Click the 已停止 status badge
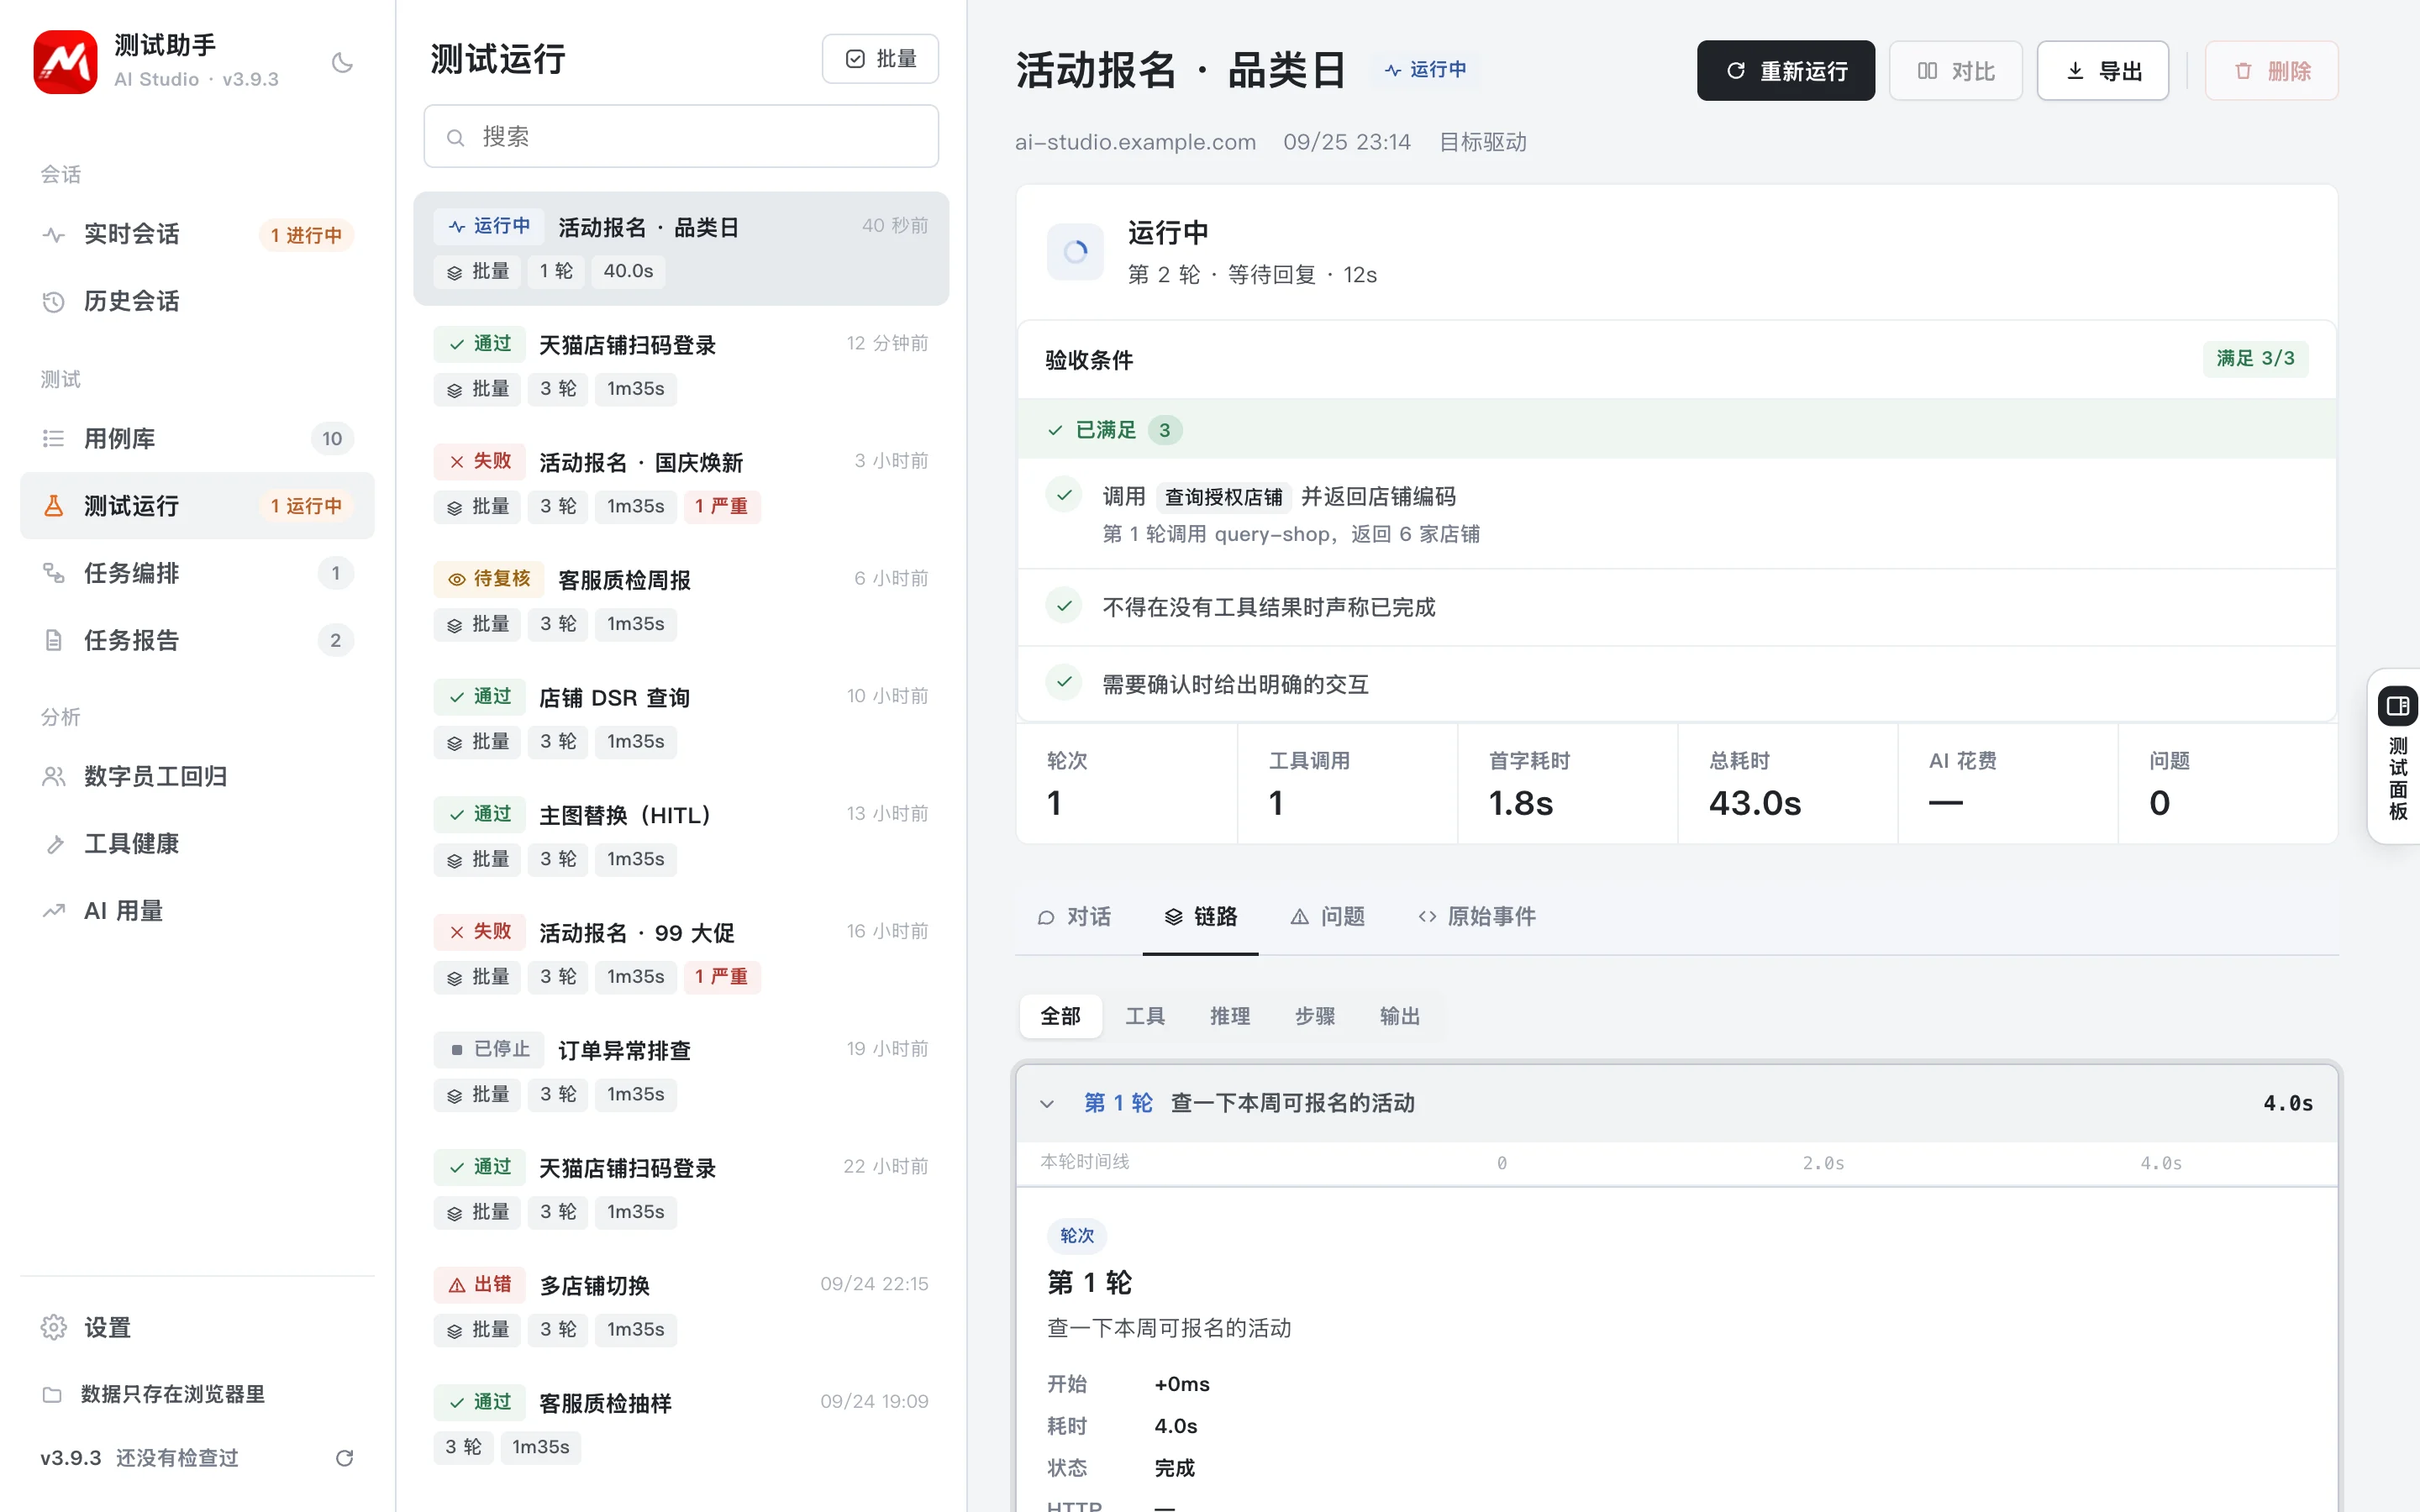This screenshot has height=1512, width=2420. click(x=489, y=1050)
